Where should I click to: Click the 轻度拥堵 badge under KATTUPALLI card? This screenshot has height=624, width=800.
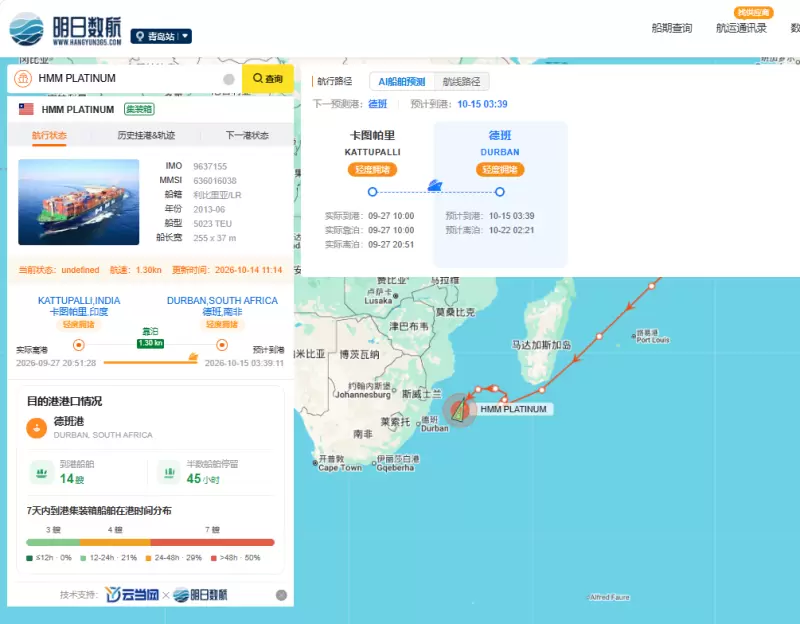[372, 169]
